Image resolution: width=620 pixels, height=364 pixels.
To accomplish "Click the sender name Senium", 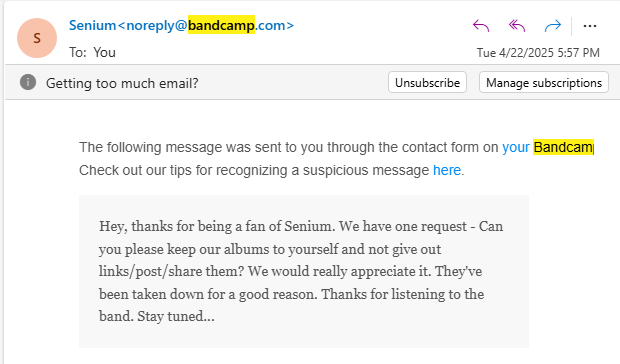I will coord(92,25).
